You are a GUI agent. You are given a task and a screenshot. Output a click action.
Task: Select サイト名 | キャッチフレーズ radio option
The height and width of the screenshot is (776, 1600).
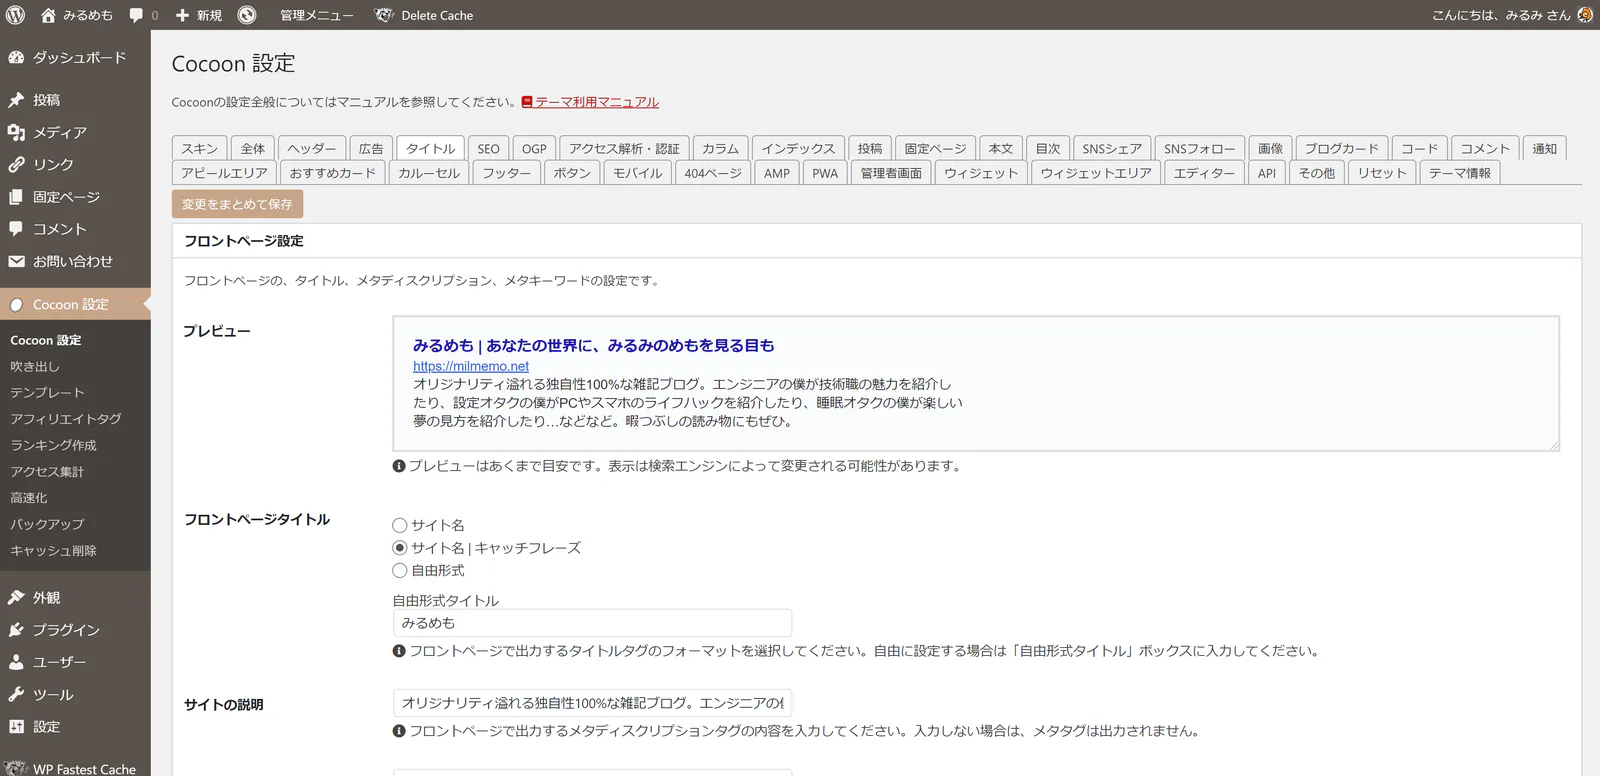400,548
